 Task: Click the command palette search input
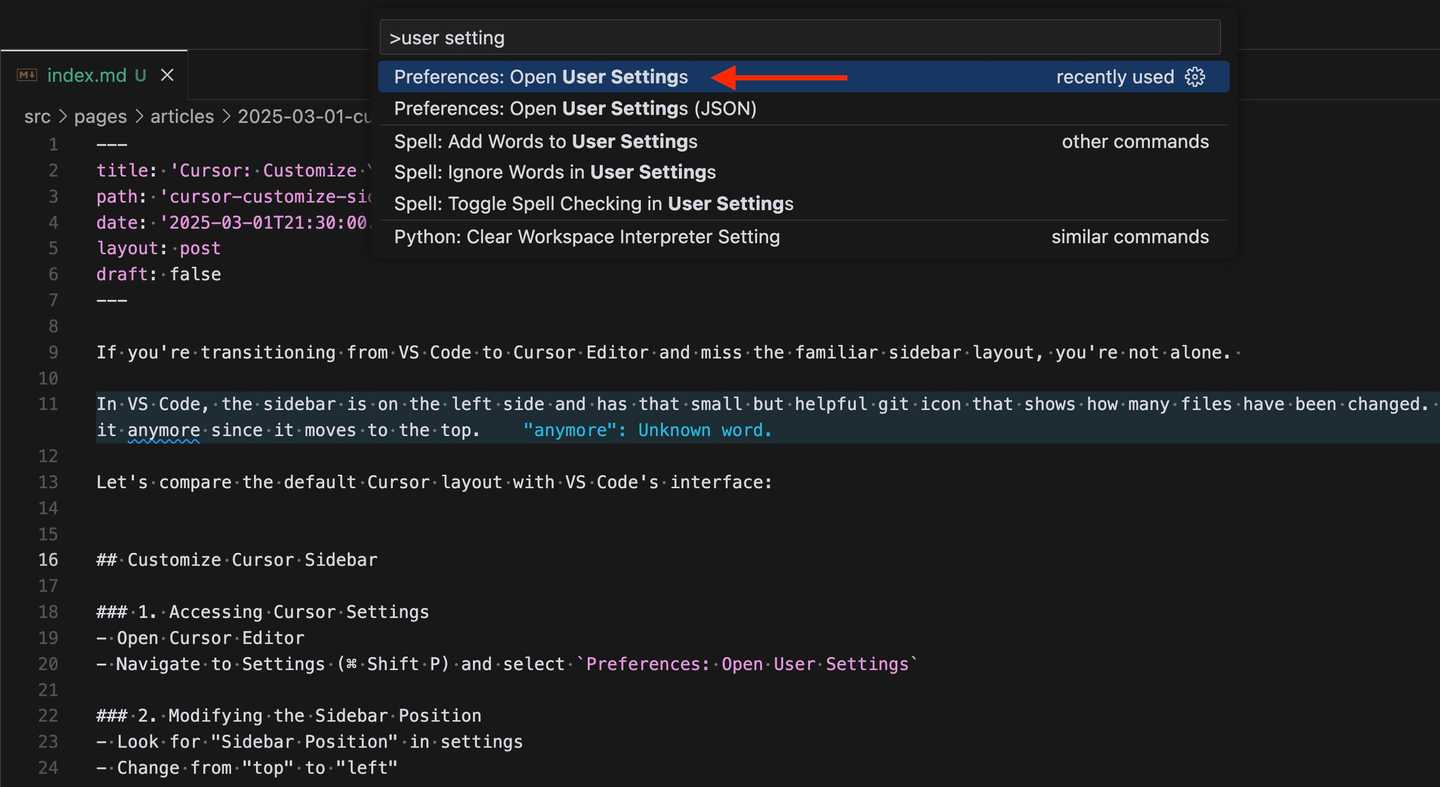[x=800, y=37]
